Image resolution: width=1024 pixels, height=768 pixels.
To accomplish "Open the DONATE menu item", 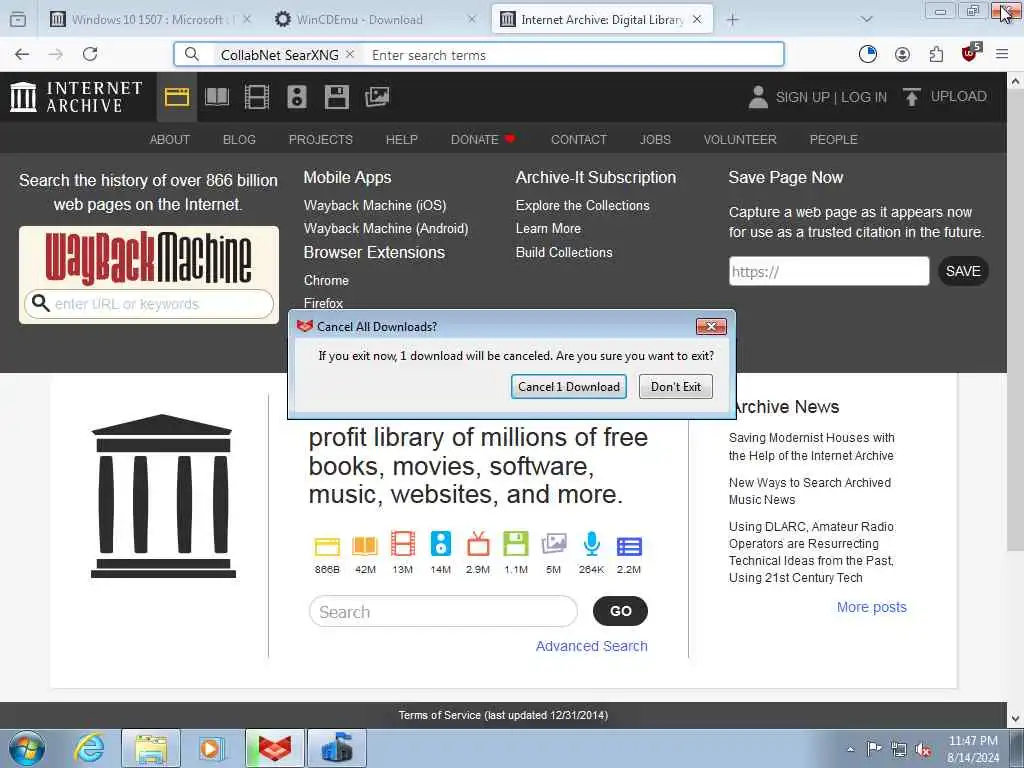I will 483,139.
